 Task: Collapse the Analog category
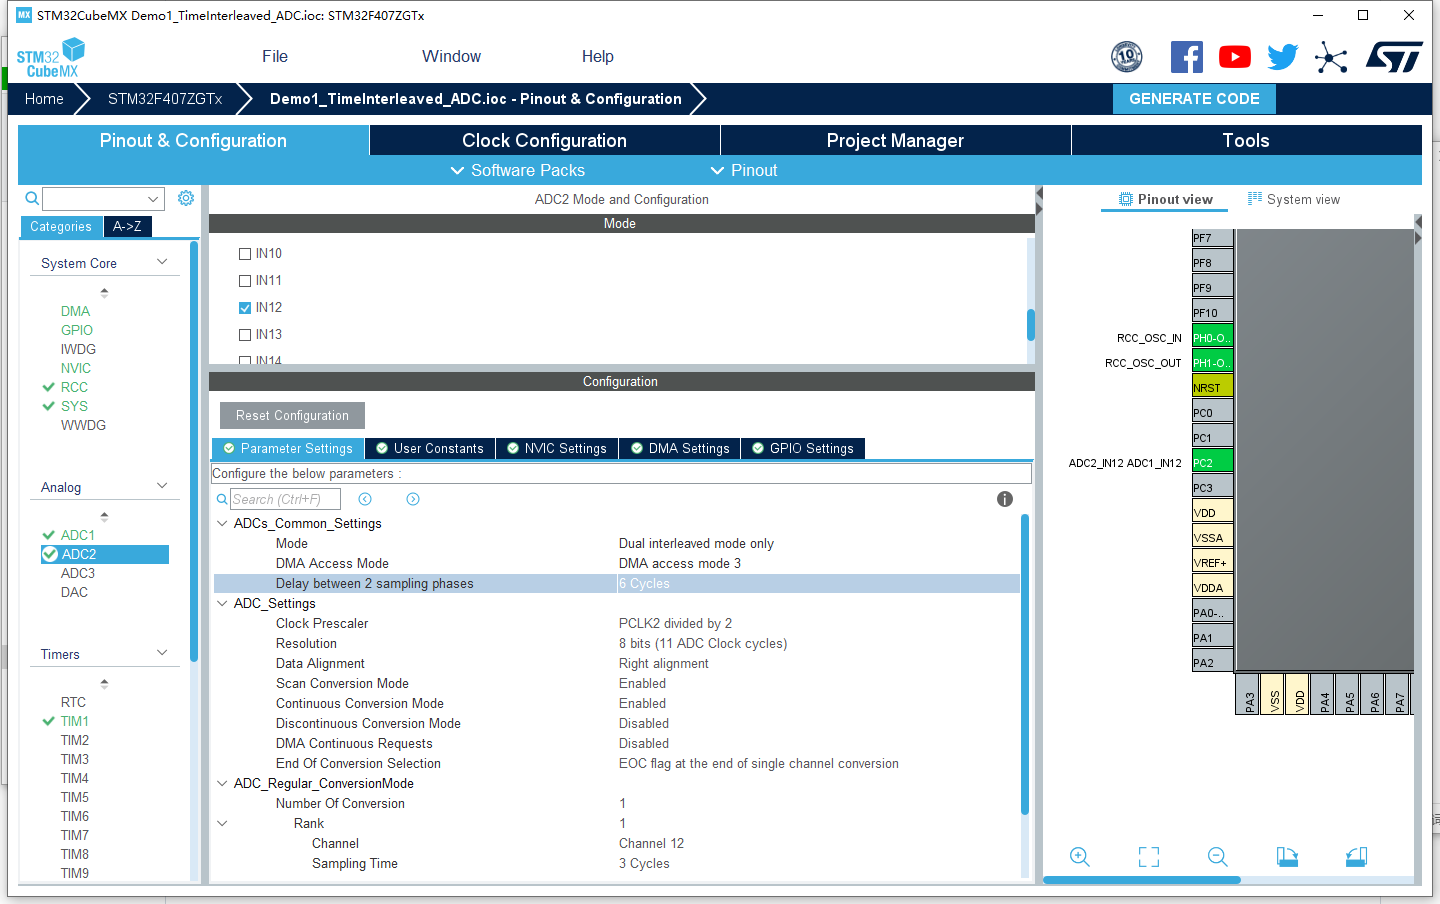162,486
